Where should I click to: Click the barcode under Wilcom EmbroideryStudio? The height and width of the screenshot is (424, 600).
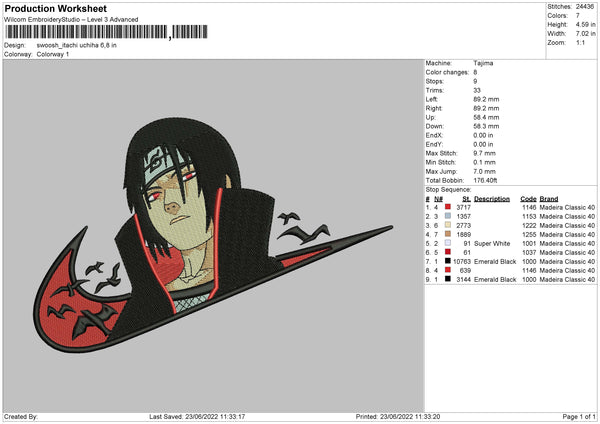(106, 32)
